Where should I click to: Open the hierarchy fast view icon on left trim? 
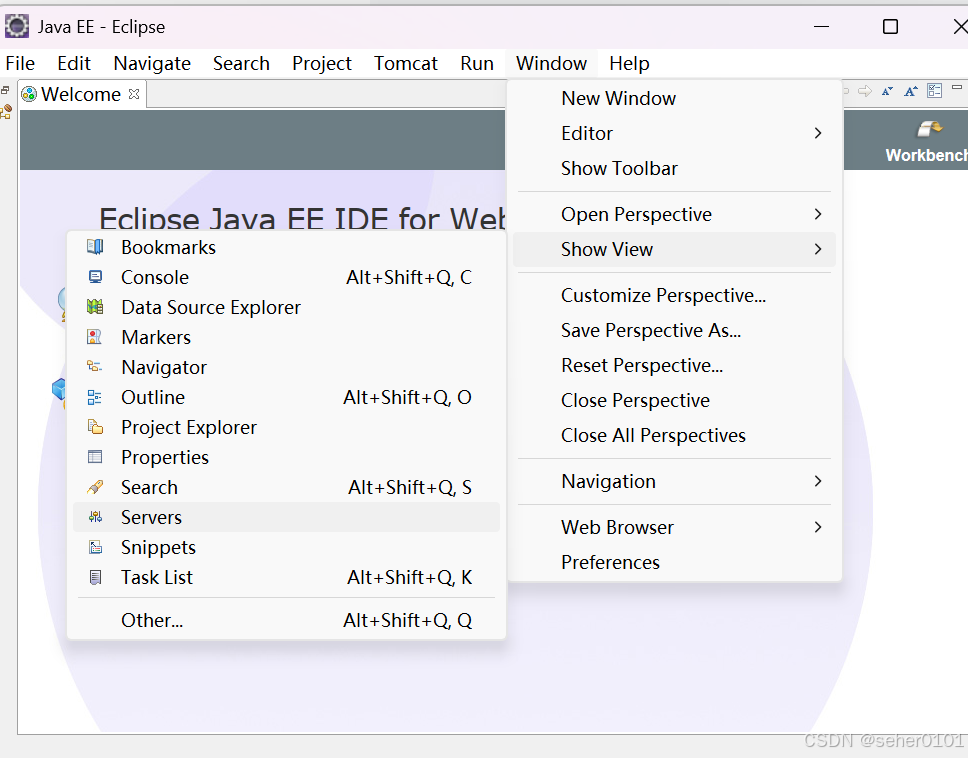pos(6,112)
